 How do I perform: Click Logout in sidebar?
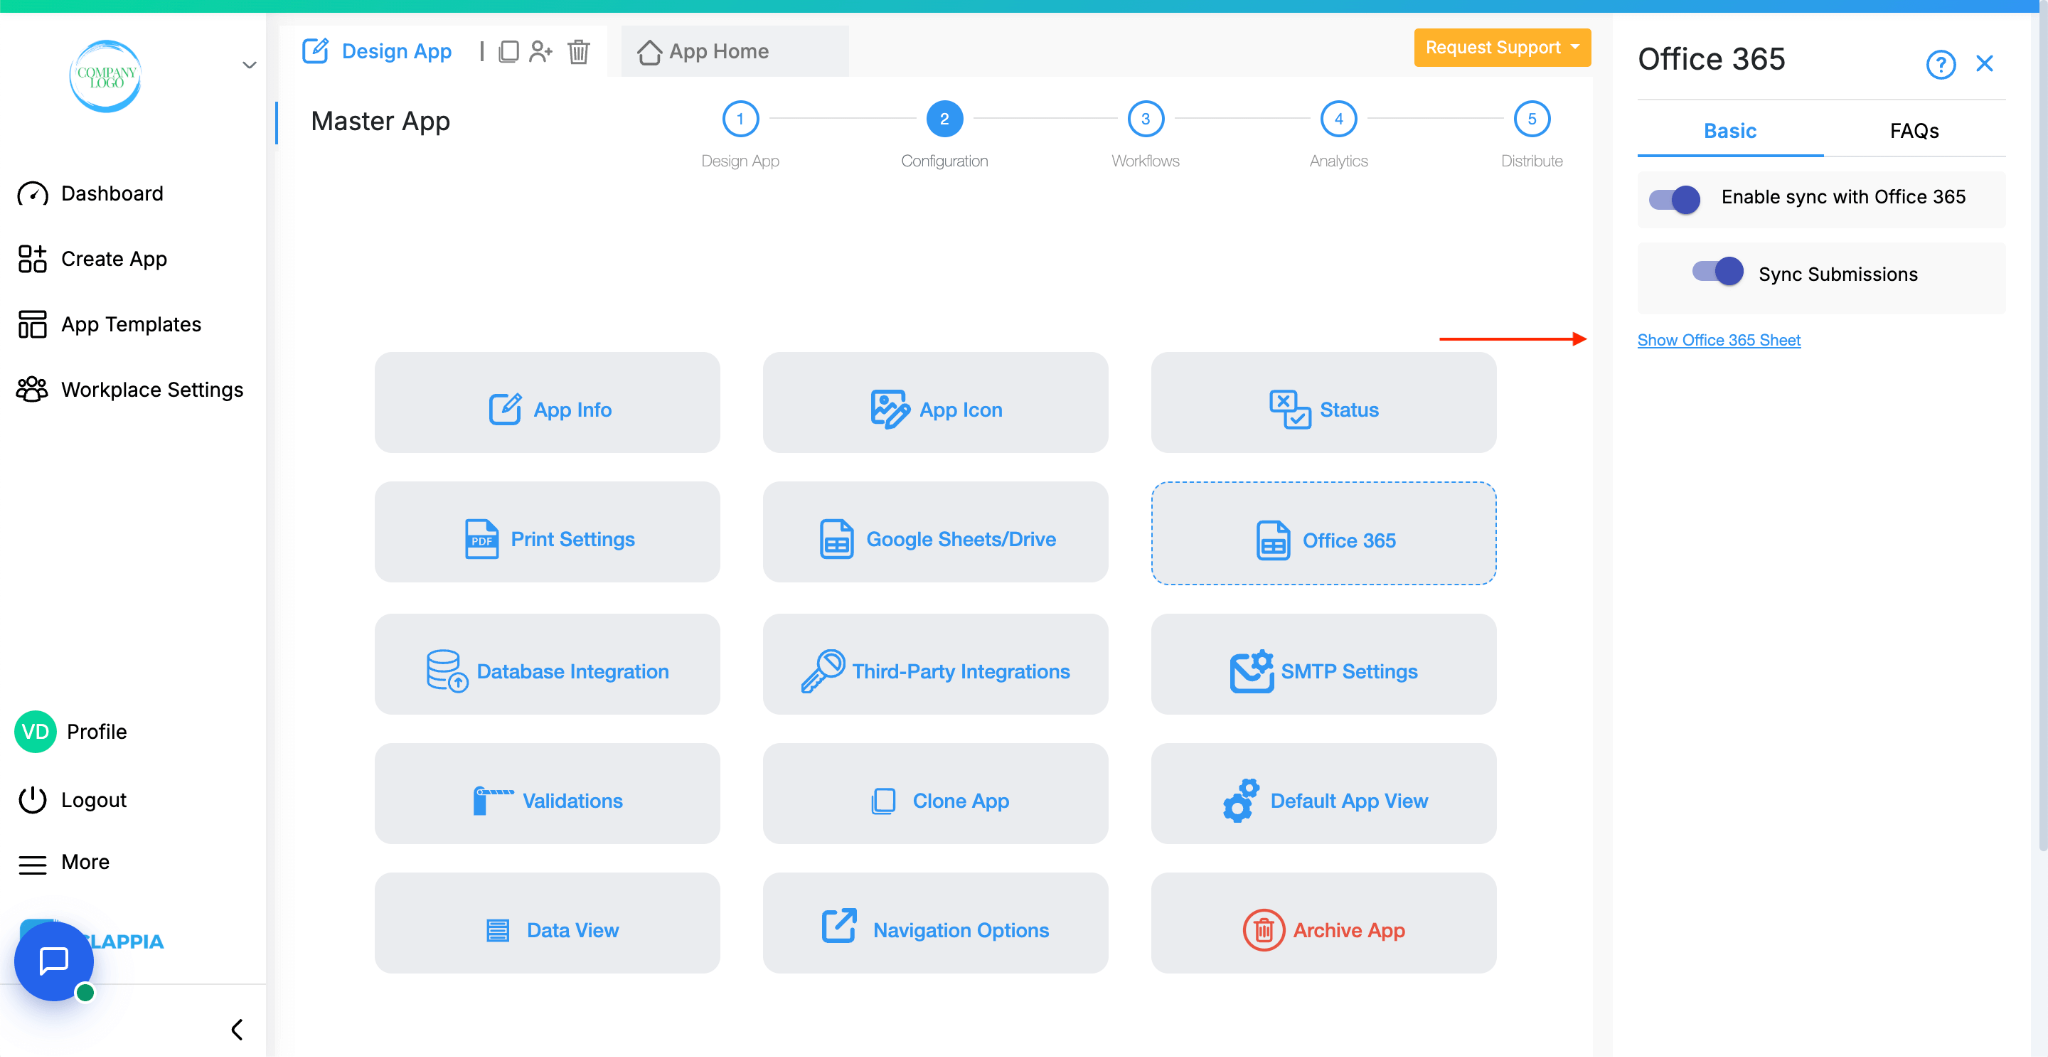pos(72,800)
